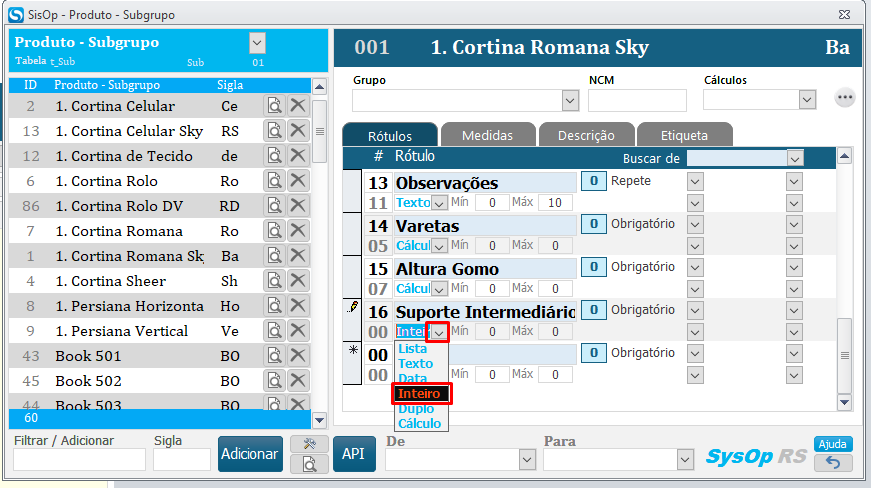Viewport: 871px width, 488px height.
Task: Open the type dropdown for Observações
Action: tap(438, 203)
